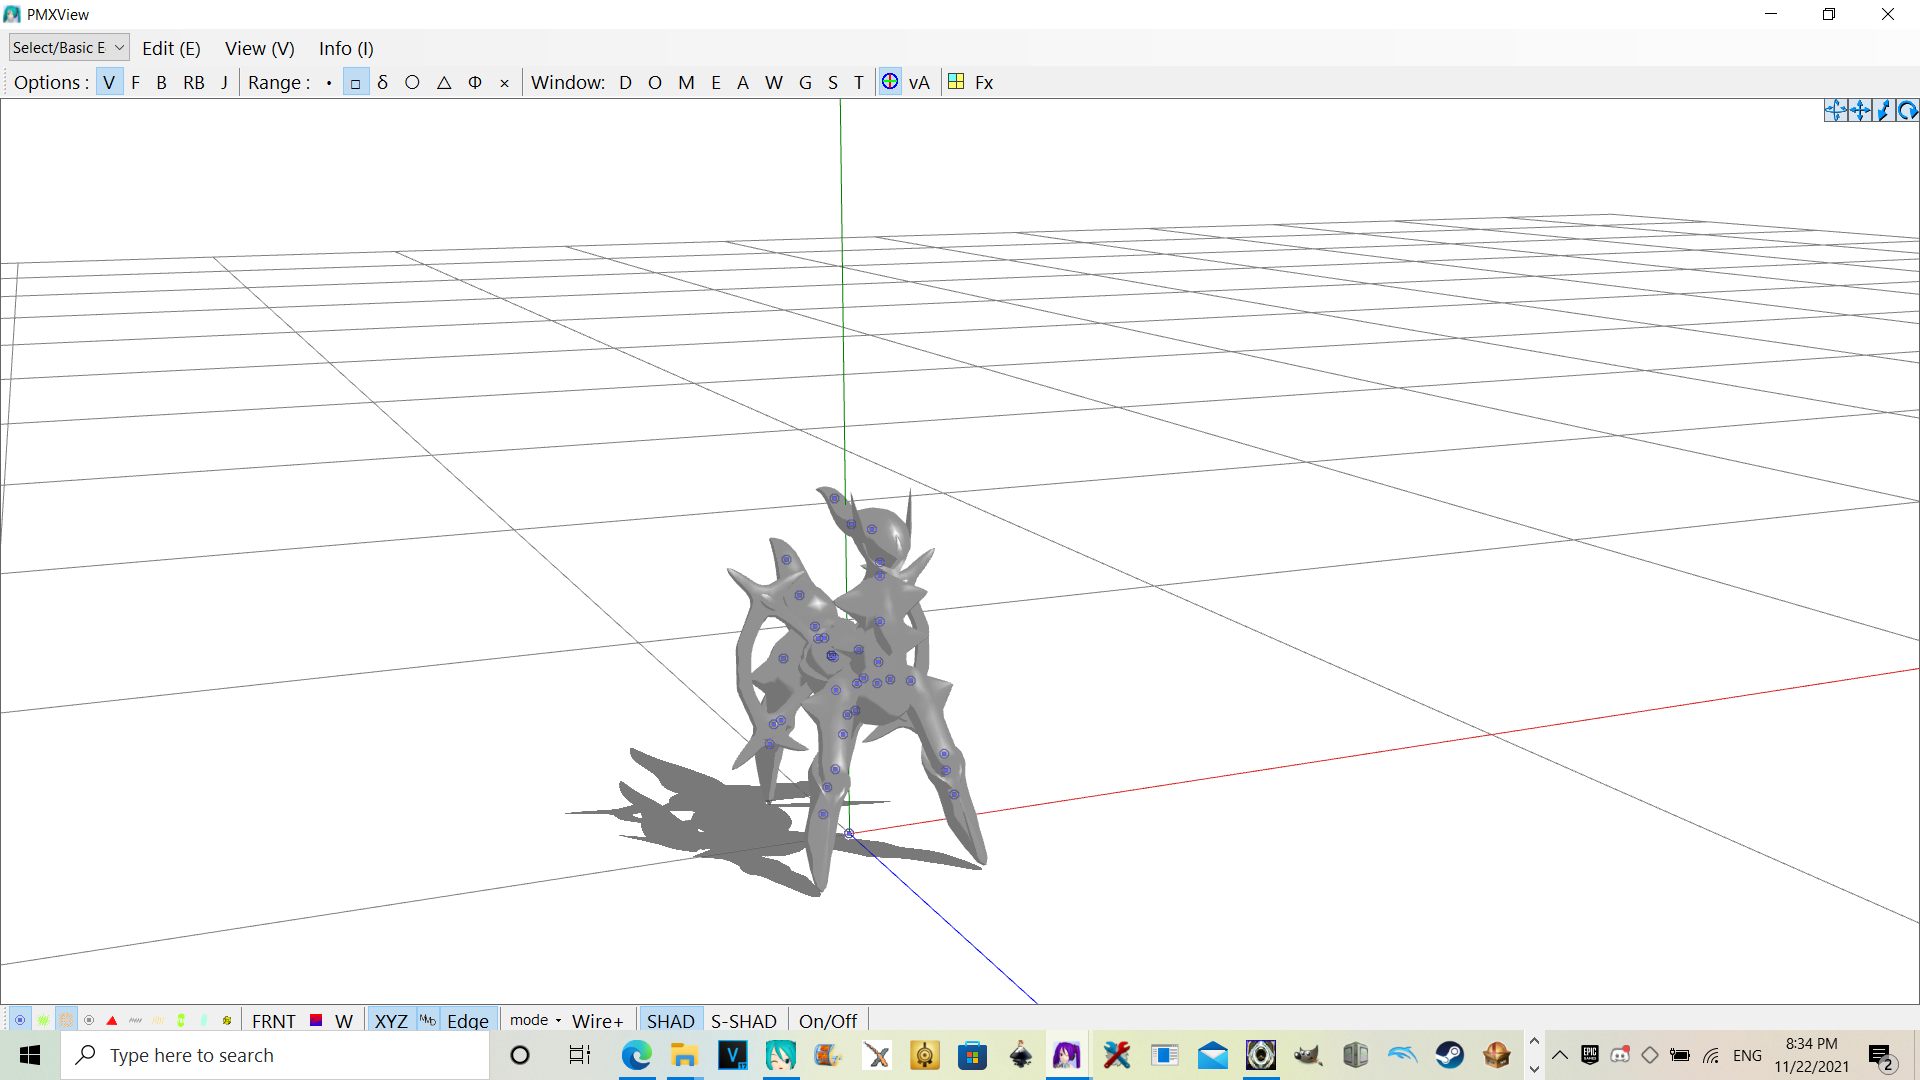Open Microsoft Edge from the taskbar
The image size is (1920, 1080).
(636, 1055)
